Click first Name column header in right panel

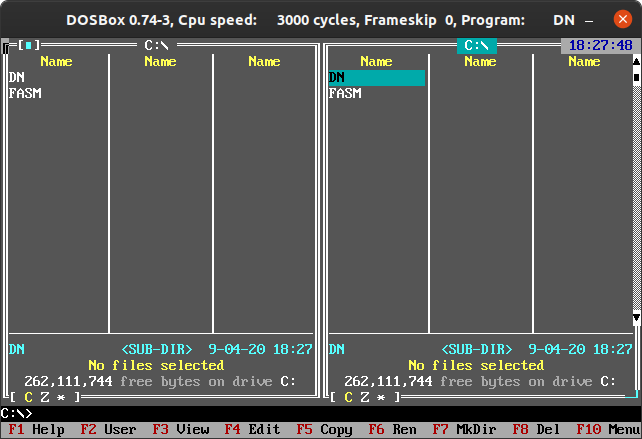pos(377,61)
